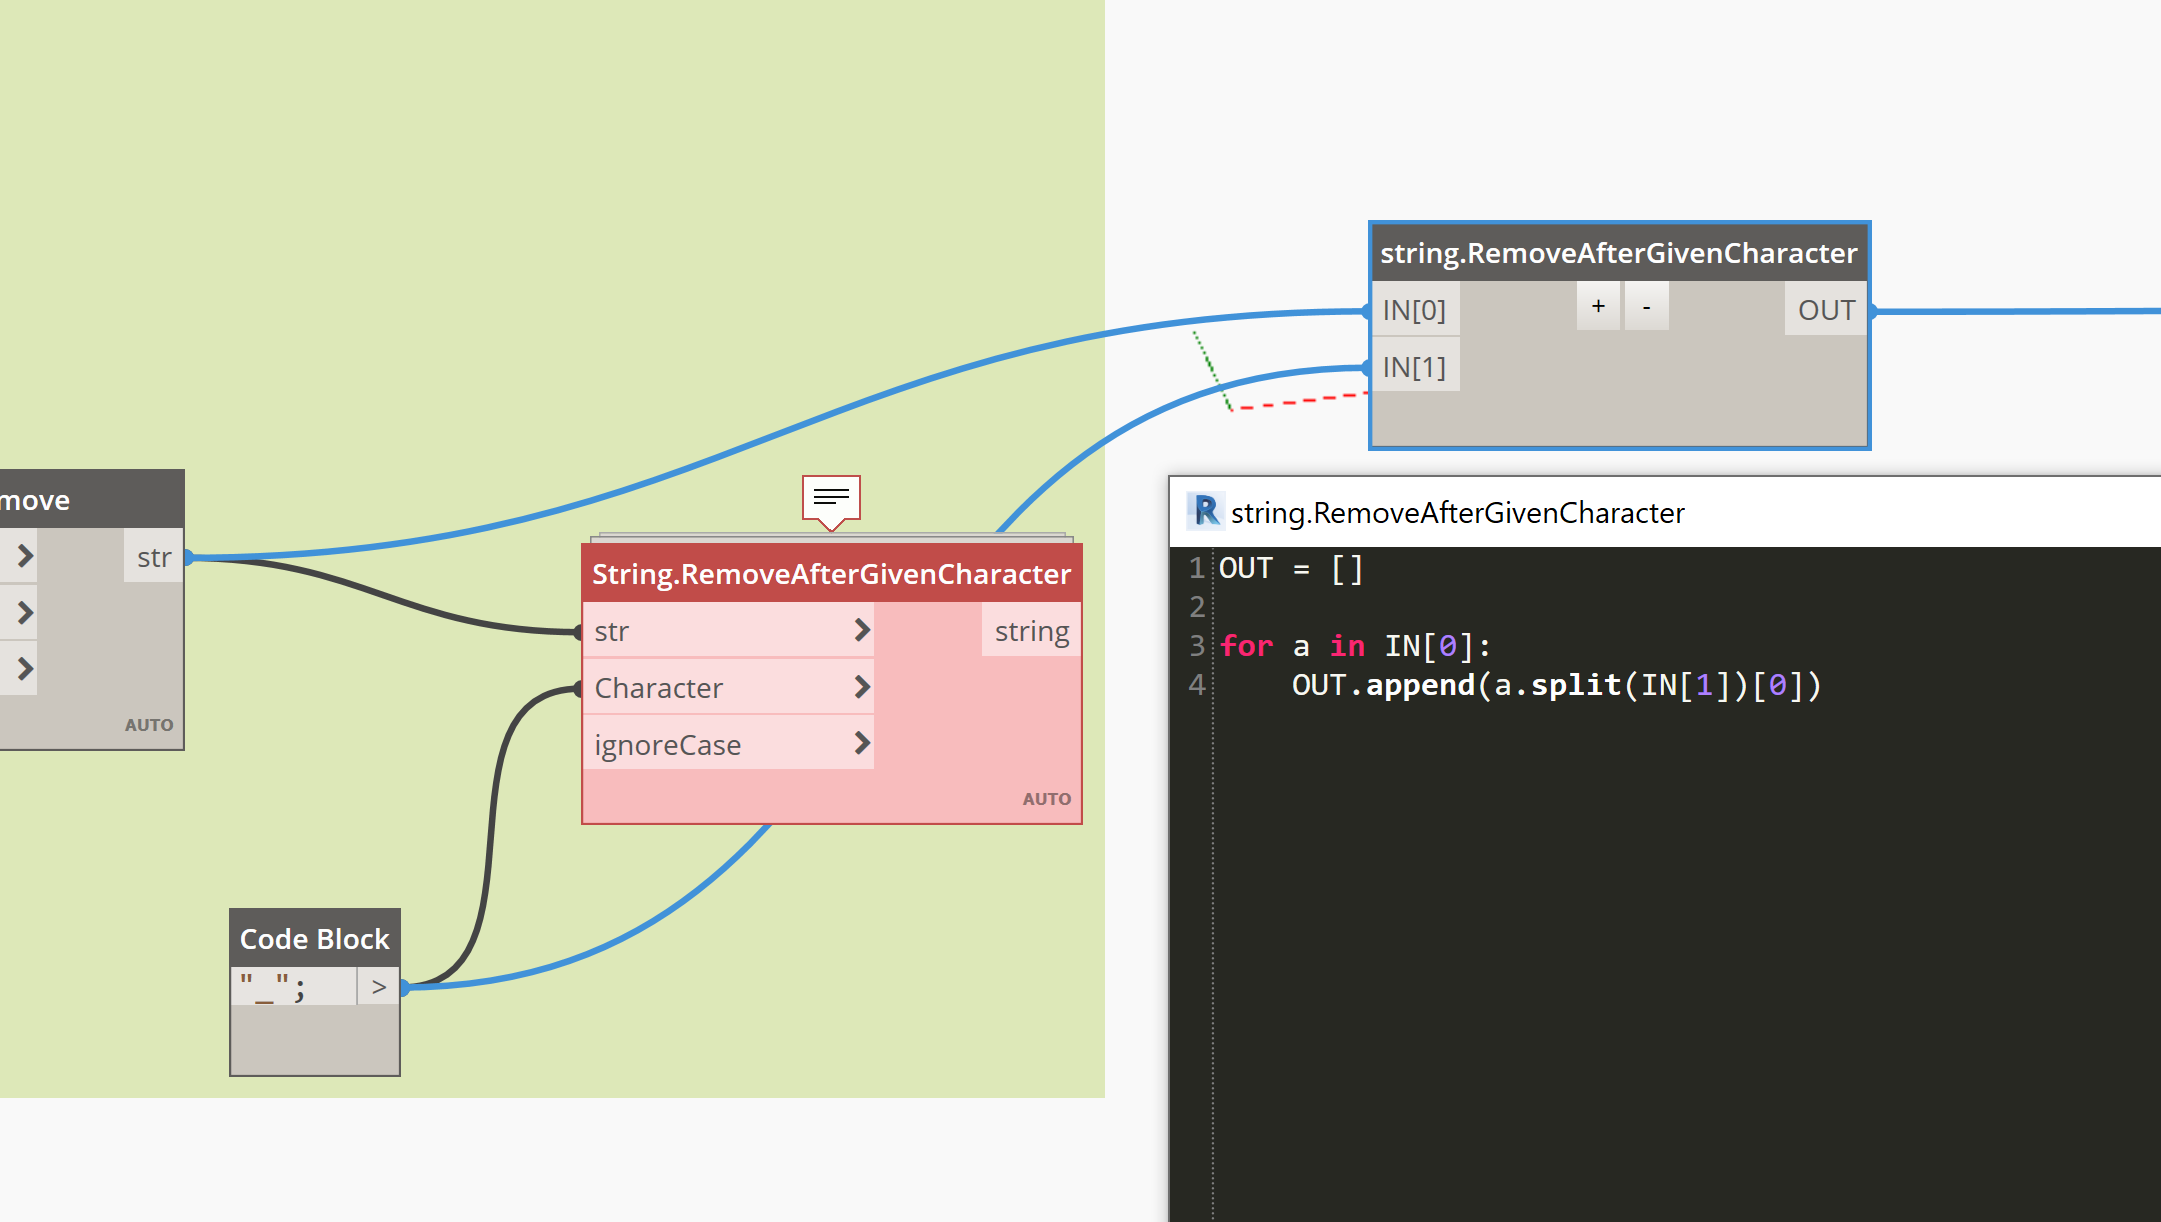Add input port with plus button

pos(1598,306)
